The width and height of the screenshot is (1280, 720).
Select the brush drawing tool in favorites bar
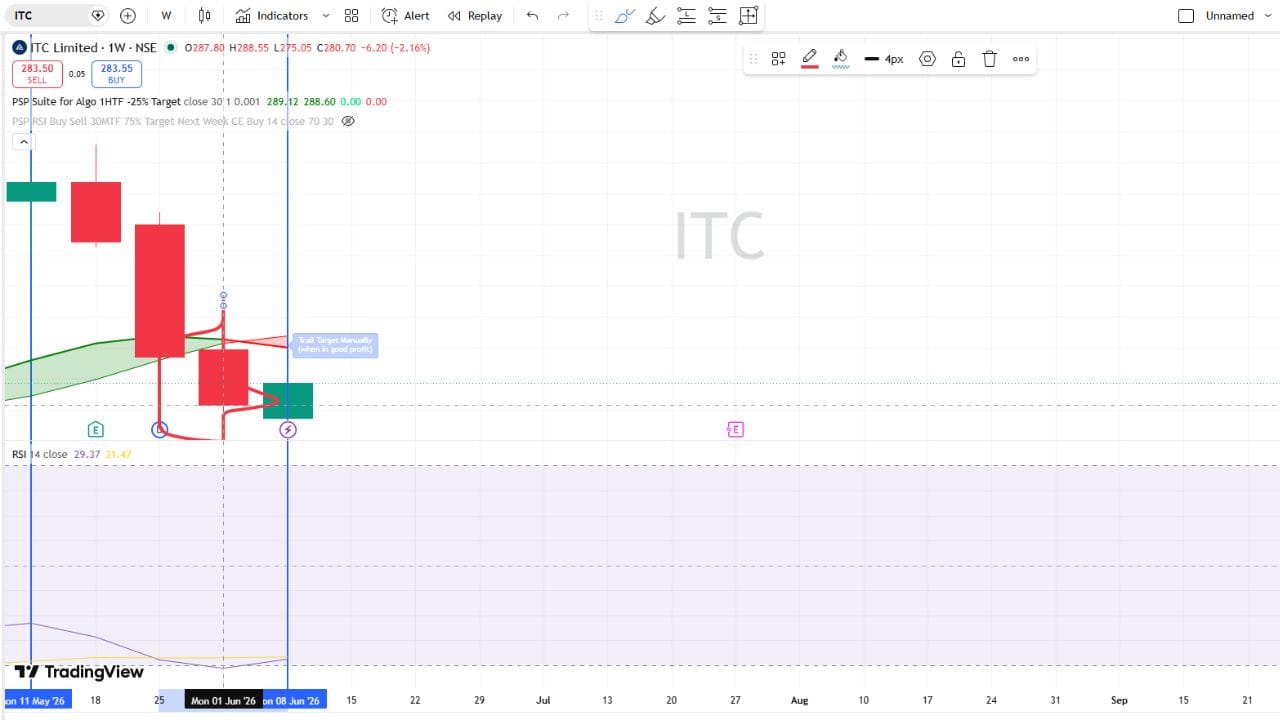tap(624, 16)
